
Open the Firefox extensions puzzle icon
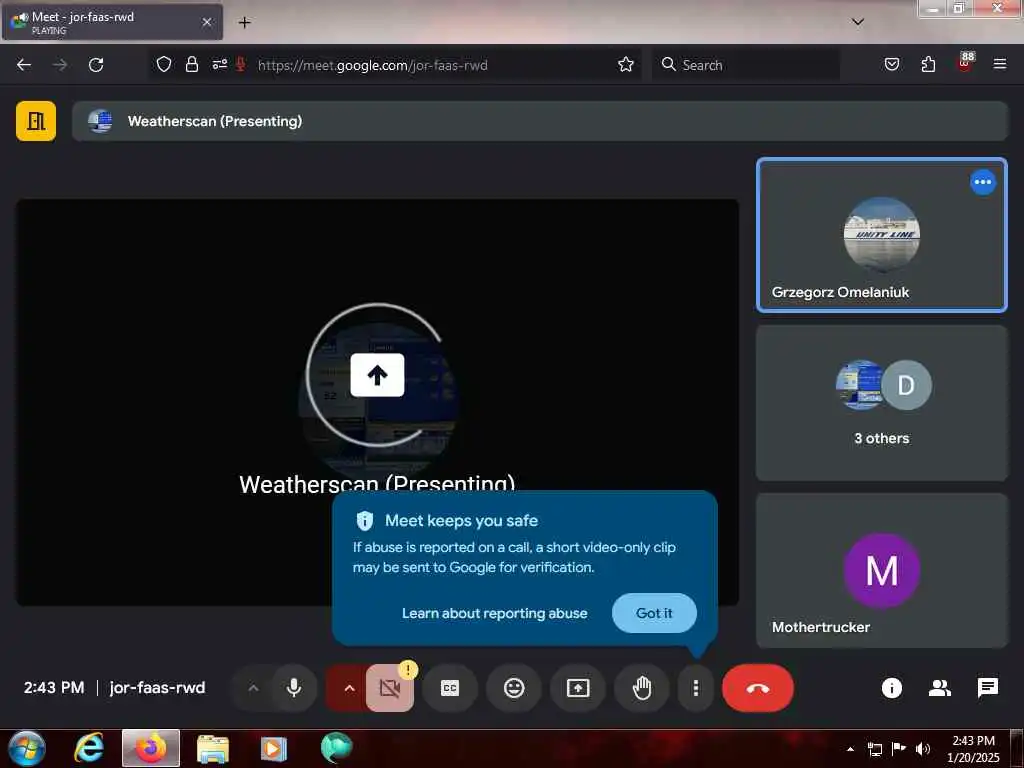928,64
